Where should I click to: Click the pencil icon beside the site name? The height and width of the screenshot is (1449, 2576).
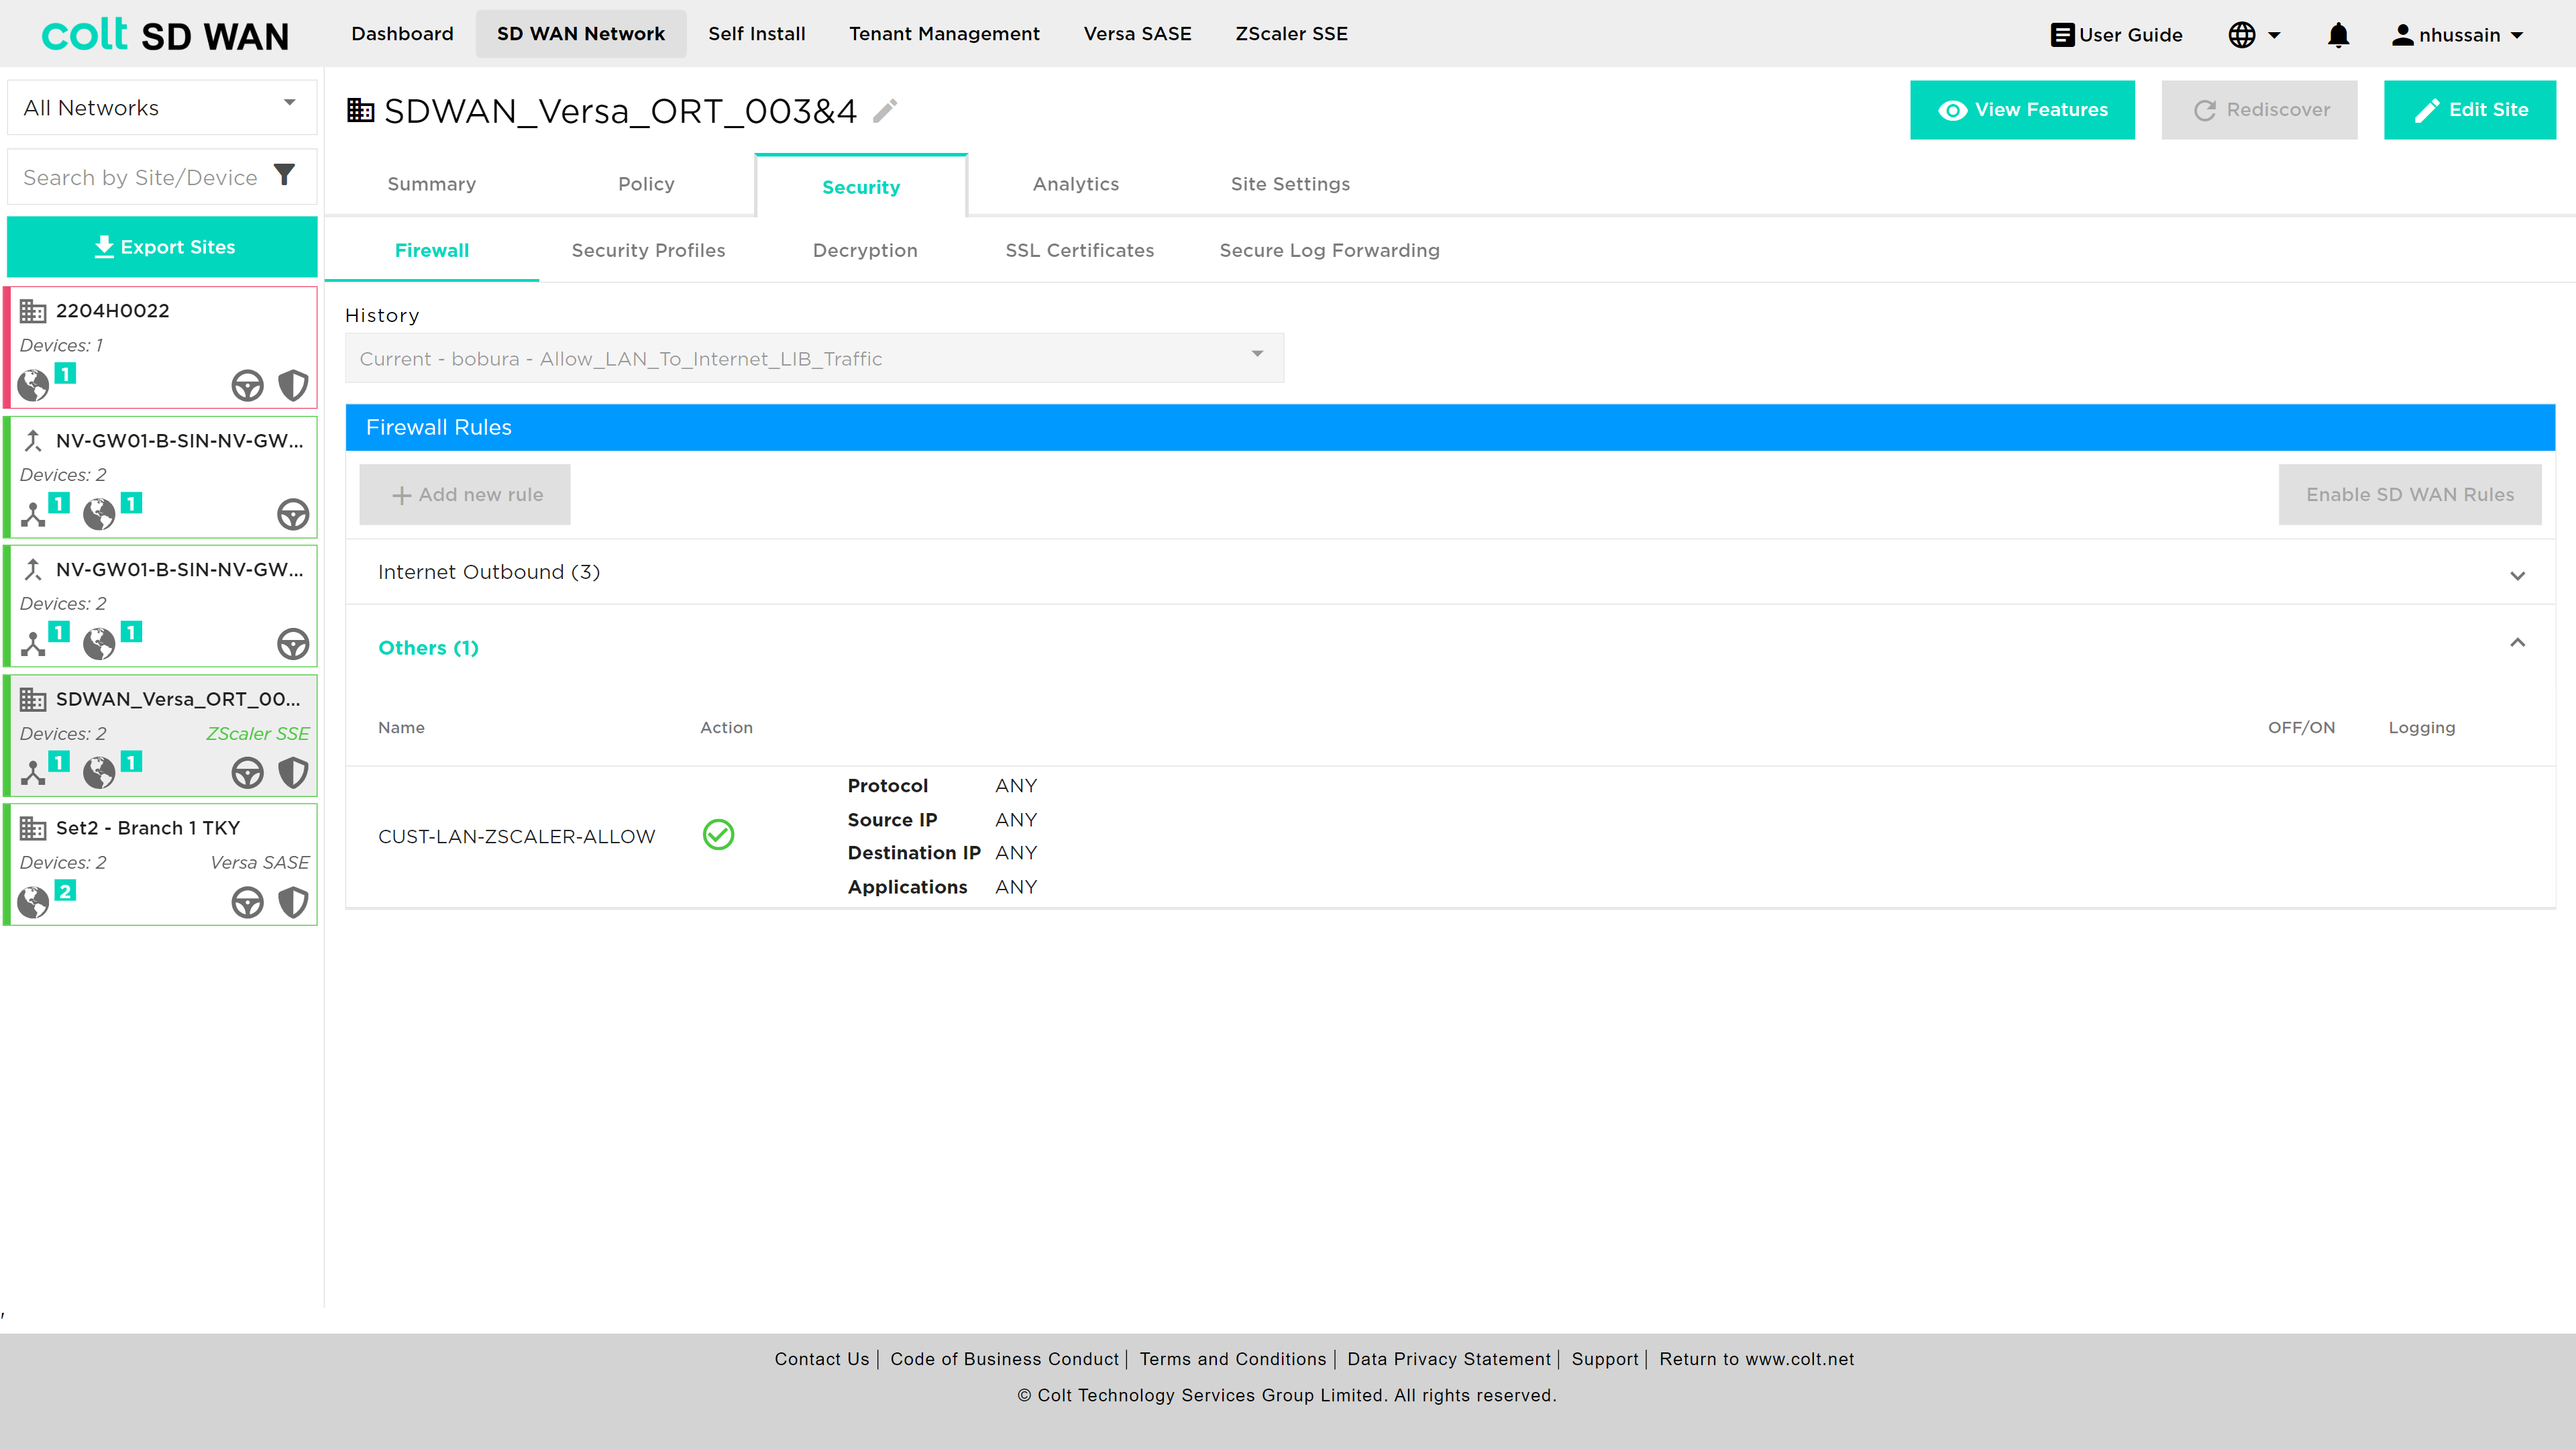click(x=885, y=110)
